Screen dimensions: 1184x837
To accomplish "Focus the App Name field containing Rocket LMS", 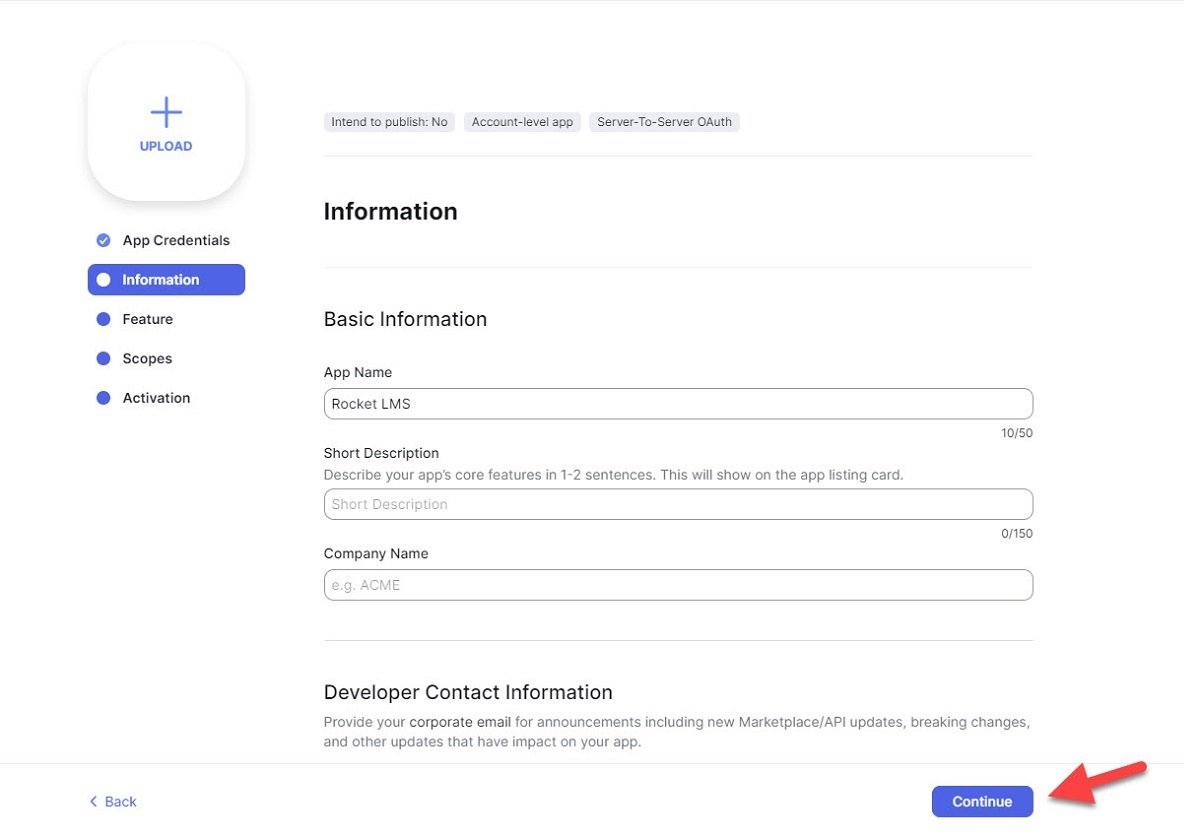I will (x=678, y=404).
